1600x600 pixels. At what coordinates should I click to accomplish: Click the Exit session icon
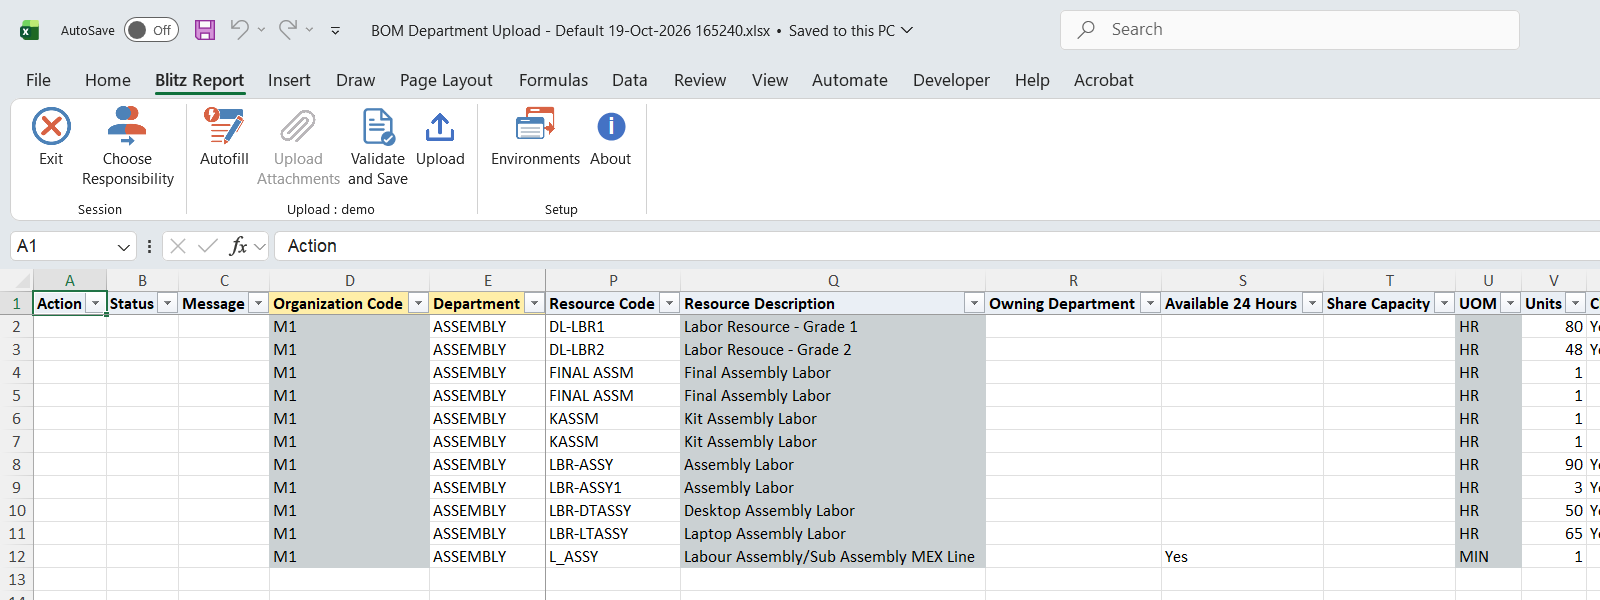pos(51,127)
